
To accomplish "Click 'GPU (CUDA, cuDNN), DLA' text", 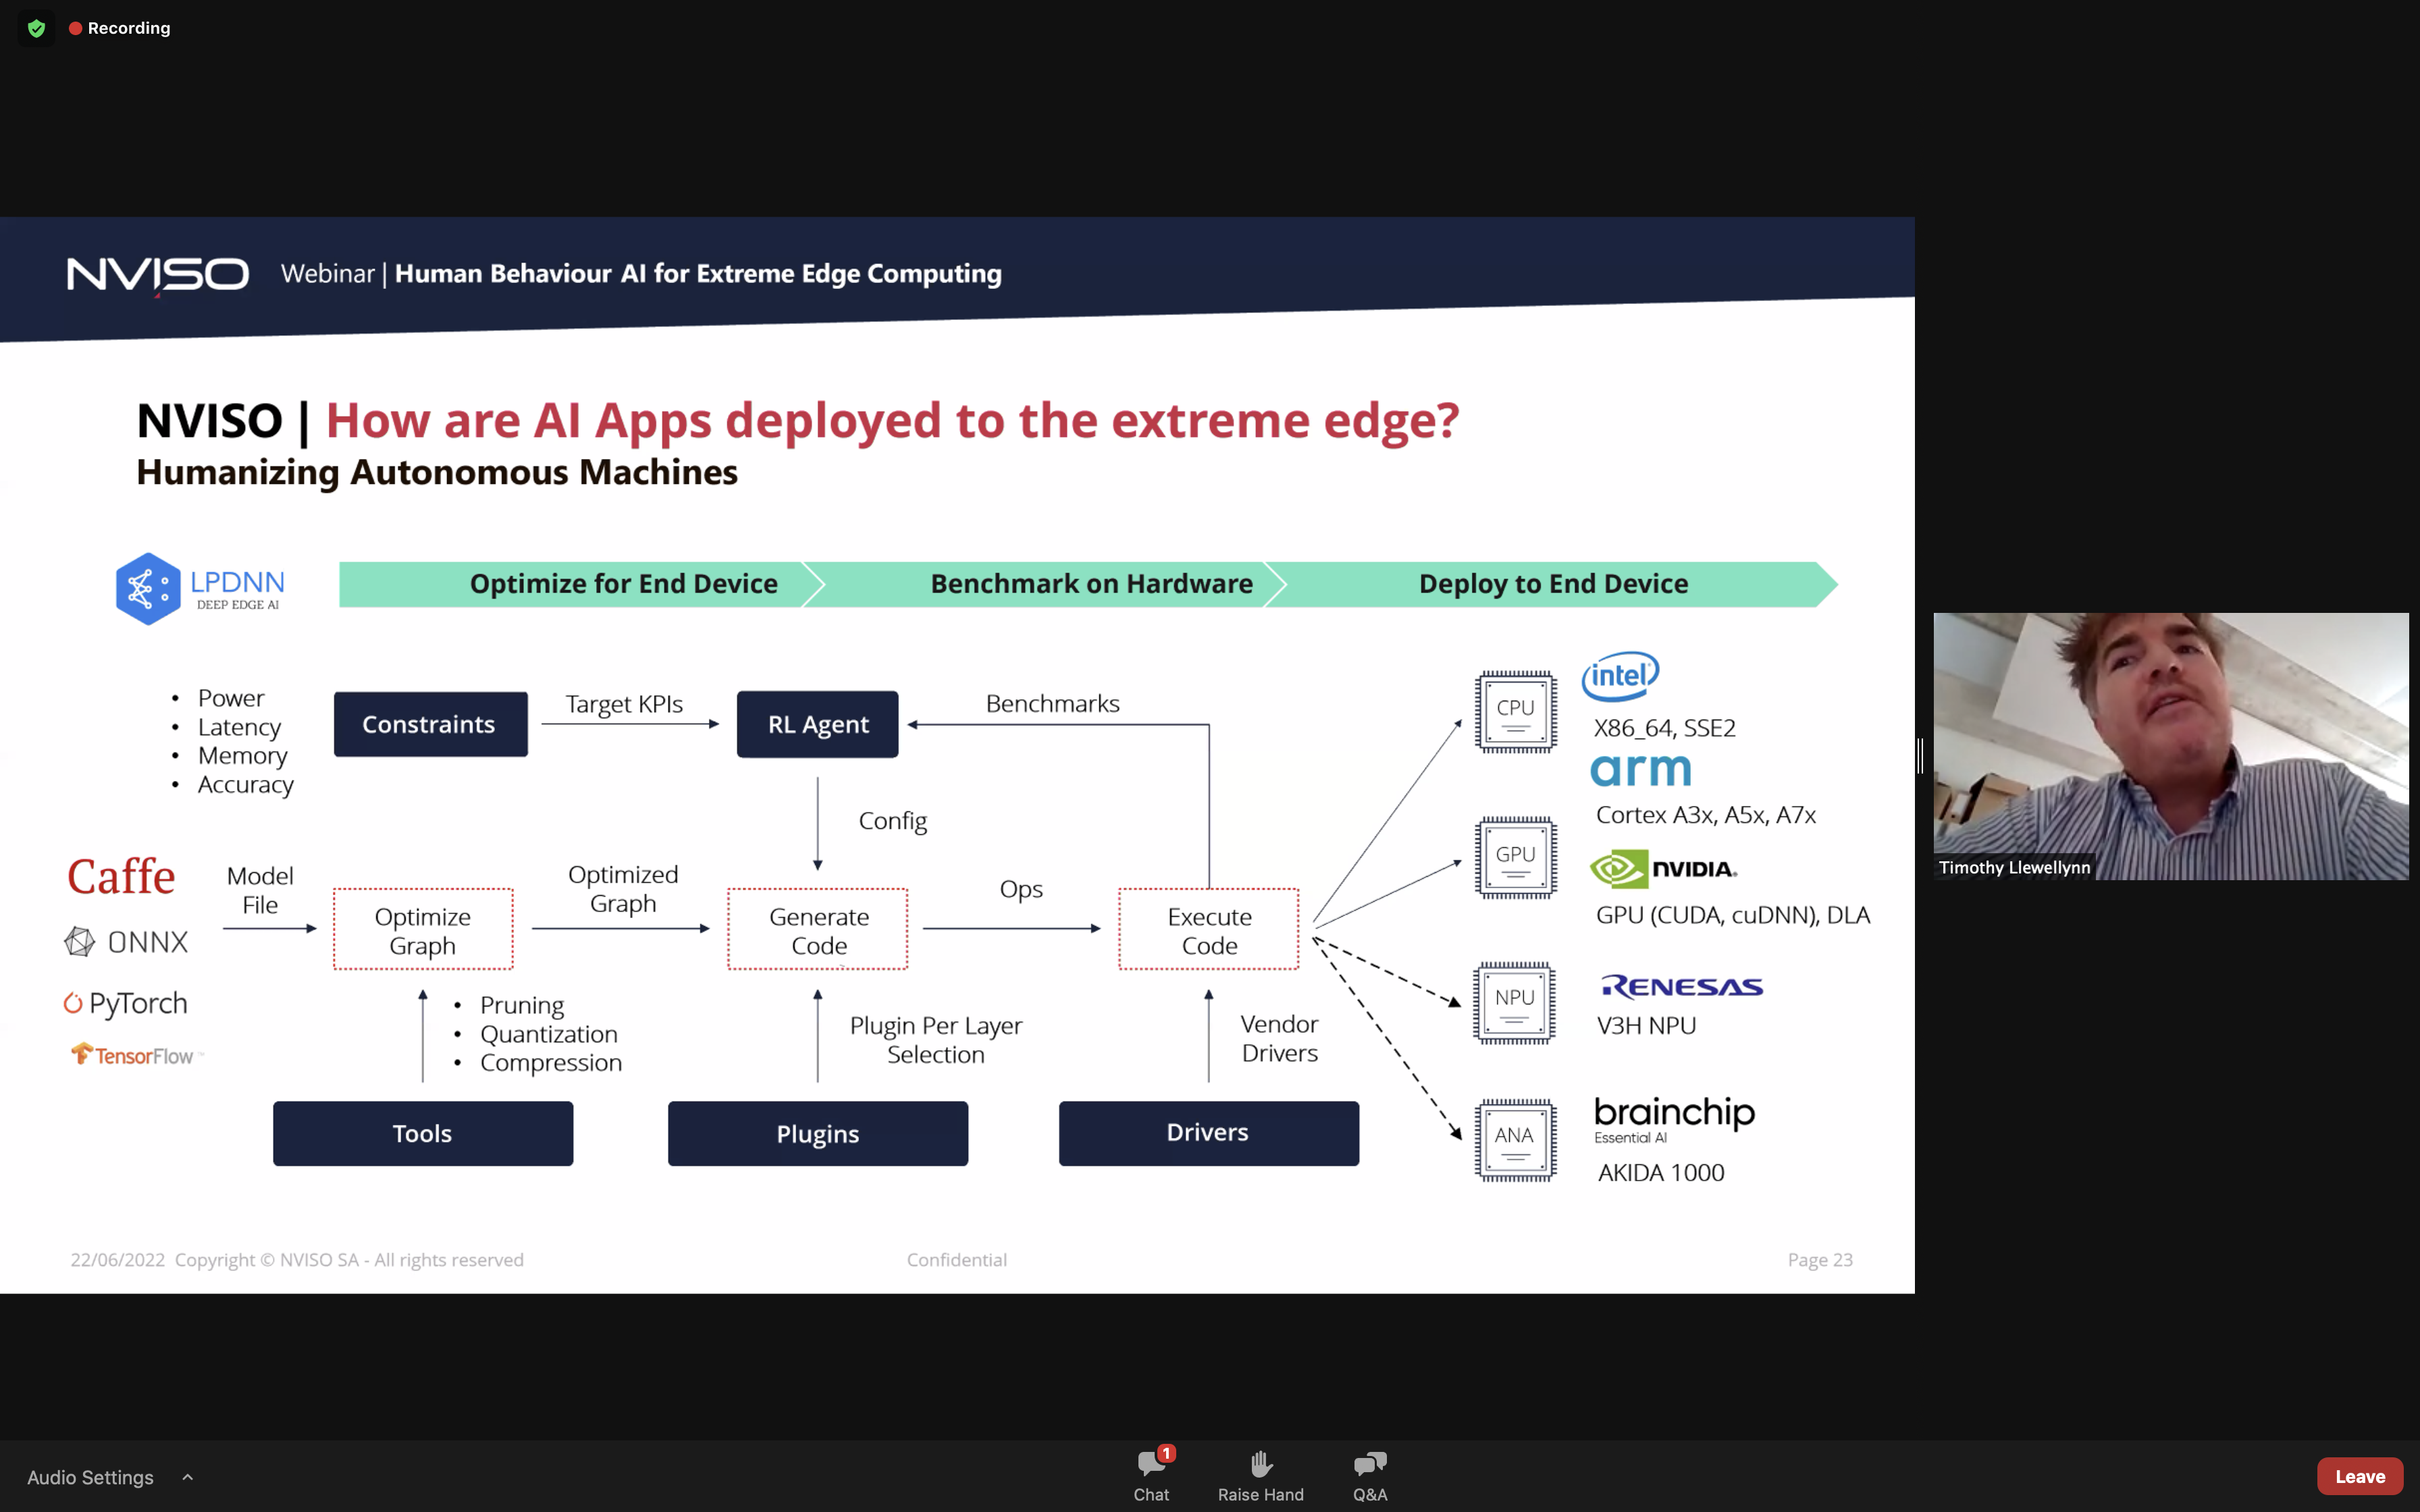I will 1733,914.
